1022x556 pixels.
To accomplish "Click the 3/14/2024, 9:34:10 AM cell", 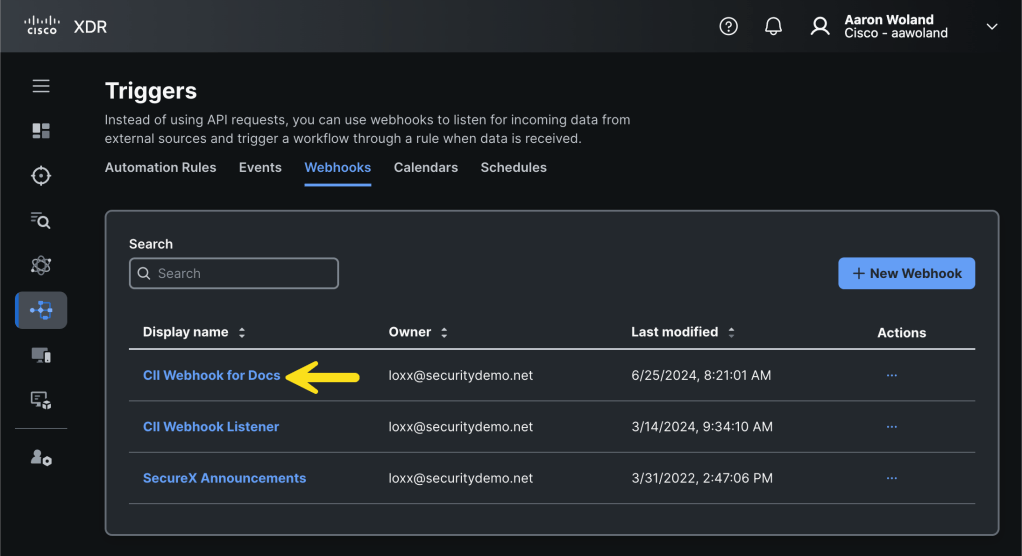I will pos(702,427).
